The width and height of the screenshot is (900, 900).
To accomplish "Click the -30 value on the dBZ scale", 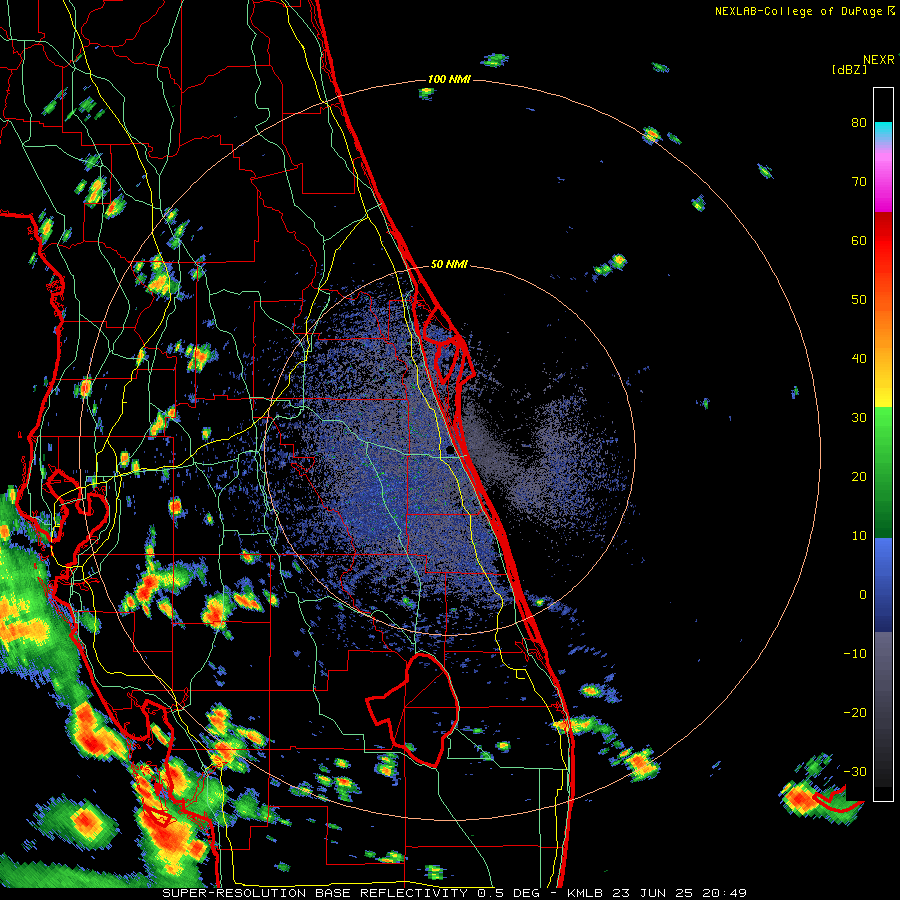I will [855, 771].
